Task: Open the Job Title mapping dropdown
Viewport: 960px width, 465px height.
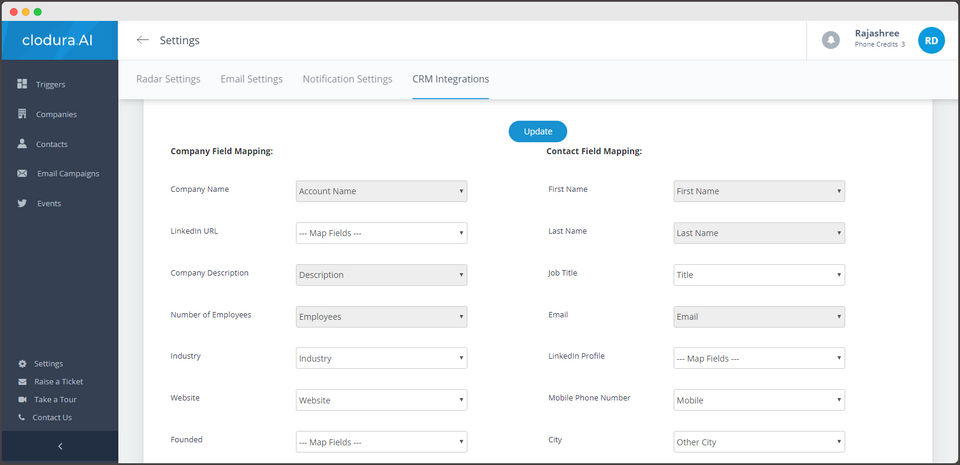Action: coord(759,275)
